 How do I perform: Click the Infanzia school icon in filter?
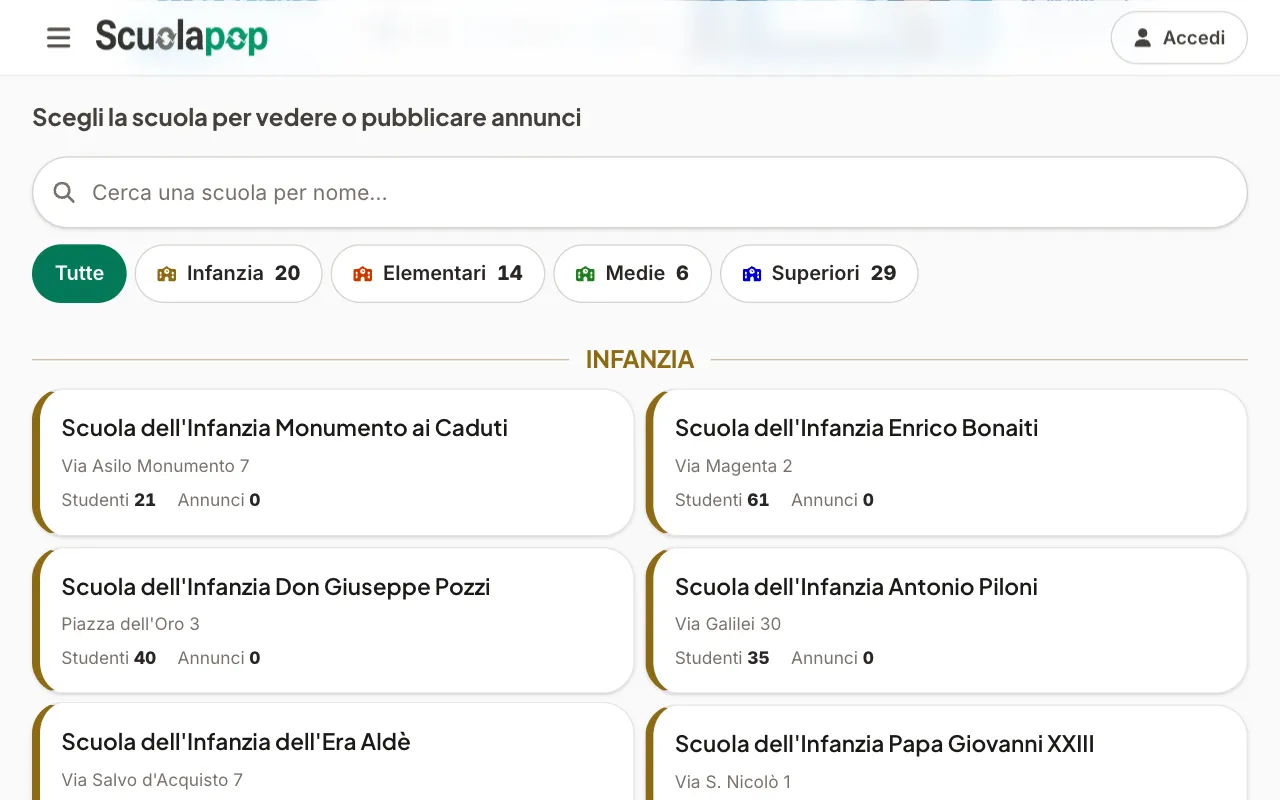[167, 274]
